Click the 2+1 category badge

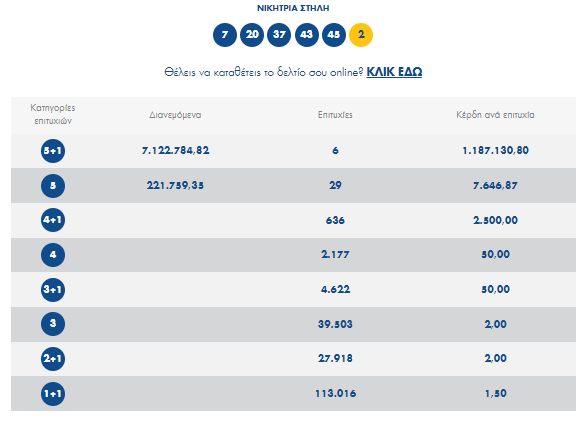click(x=53, y=359)
